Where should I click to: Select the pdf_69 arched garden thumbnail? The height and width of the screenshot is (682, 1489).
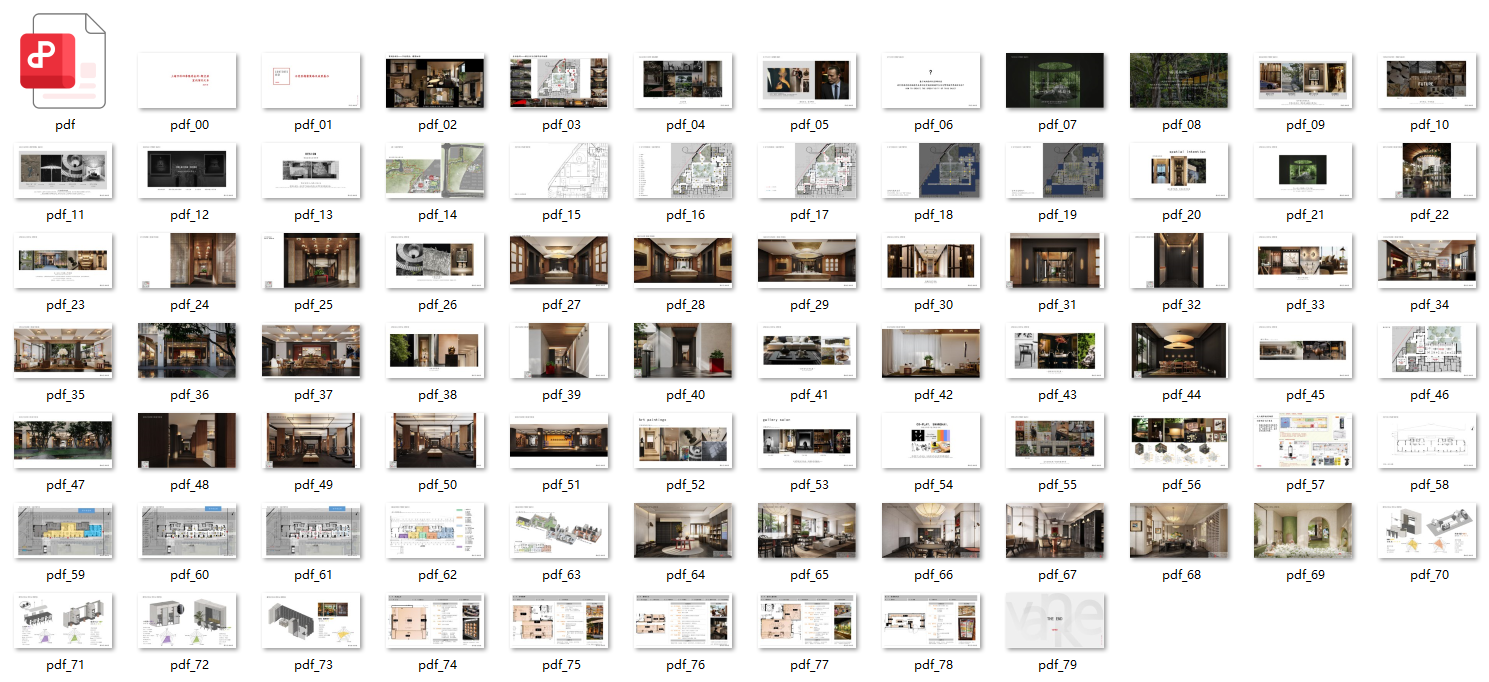[x=1303, y=531]
